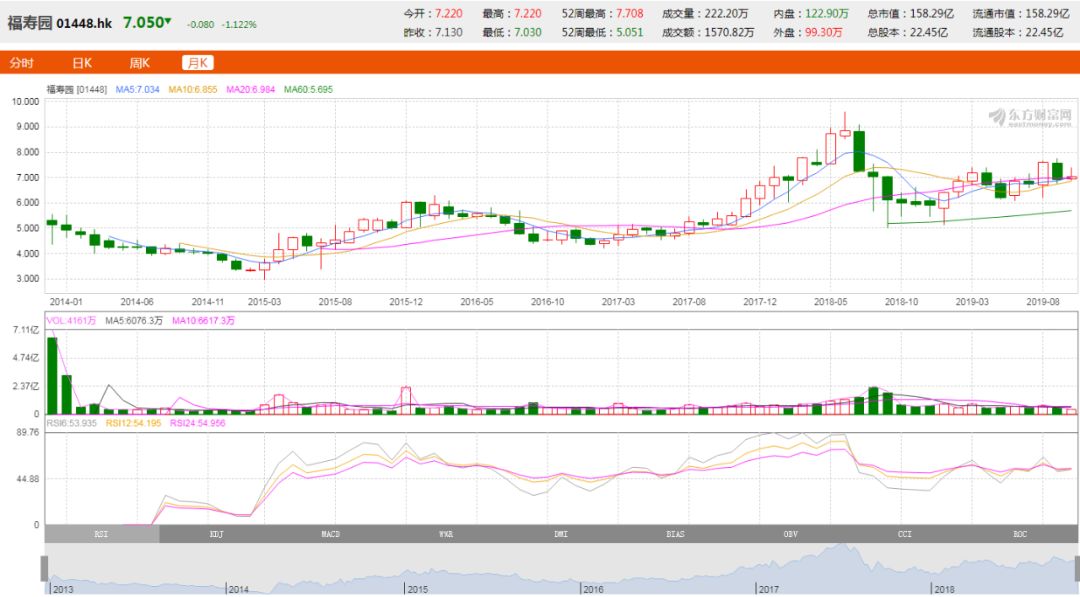The image size is (1080, 597).
Task: Open the 日K daily candlestick tab
Action: click(x=81, y=63)
